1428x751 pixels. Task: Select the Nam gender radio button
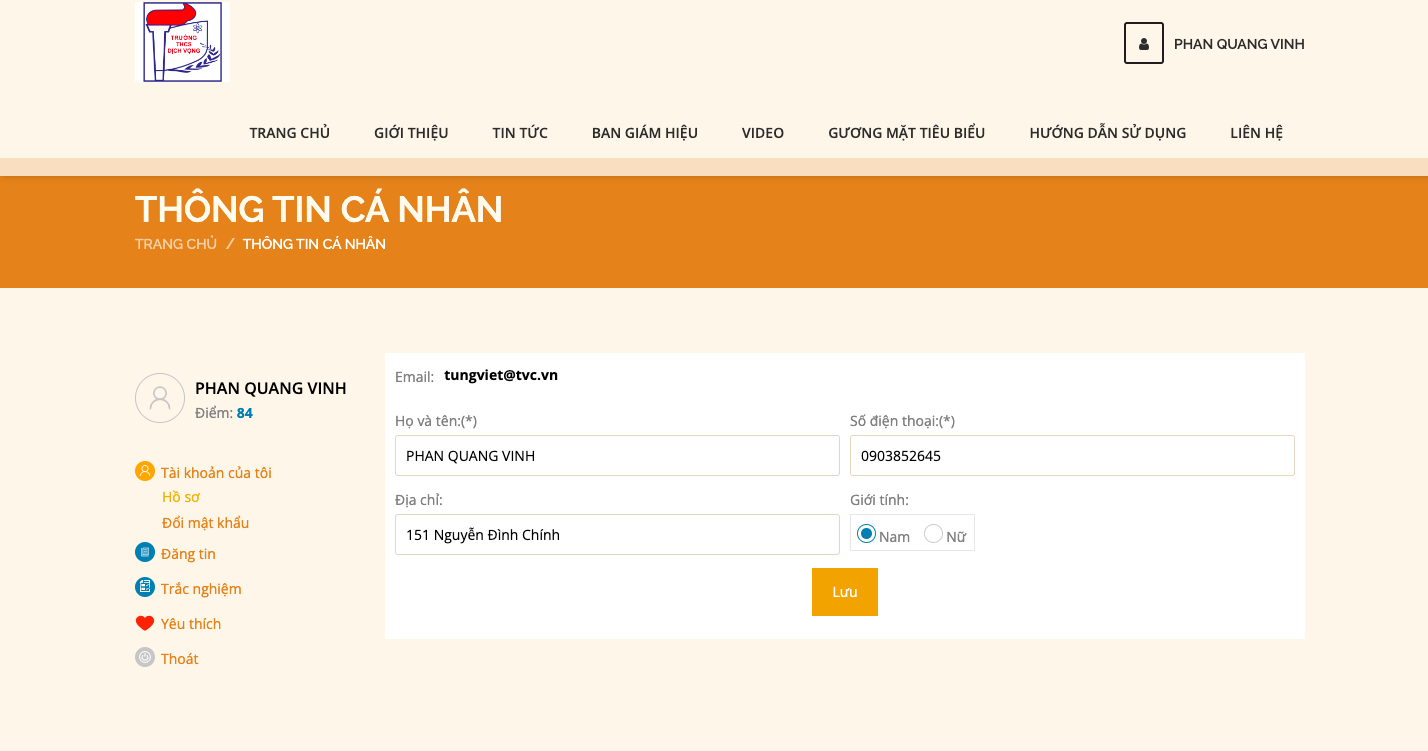point(866,534)
